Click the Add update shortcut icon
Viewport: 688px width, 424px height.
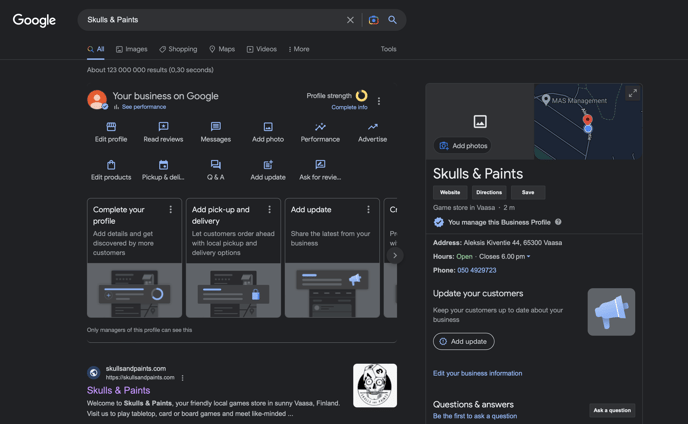pyautogui.click(x=268, y=165)
